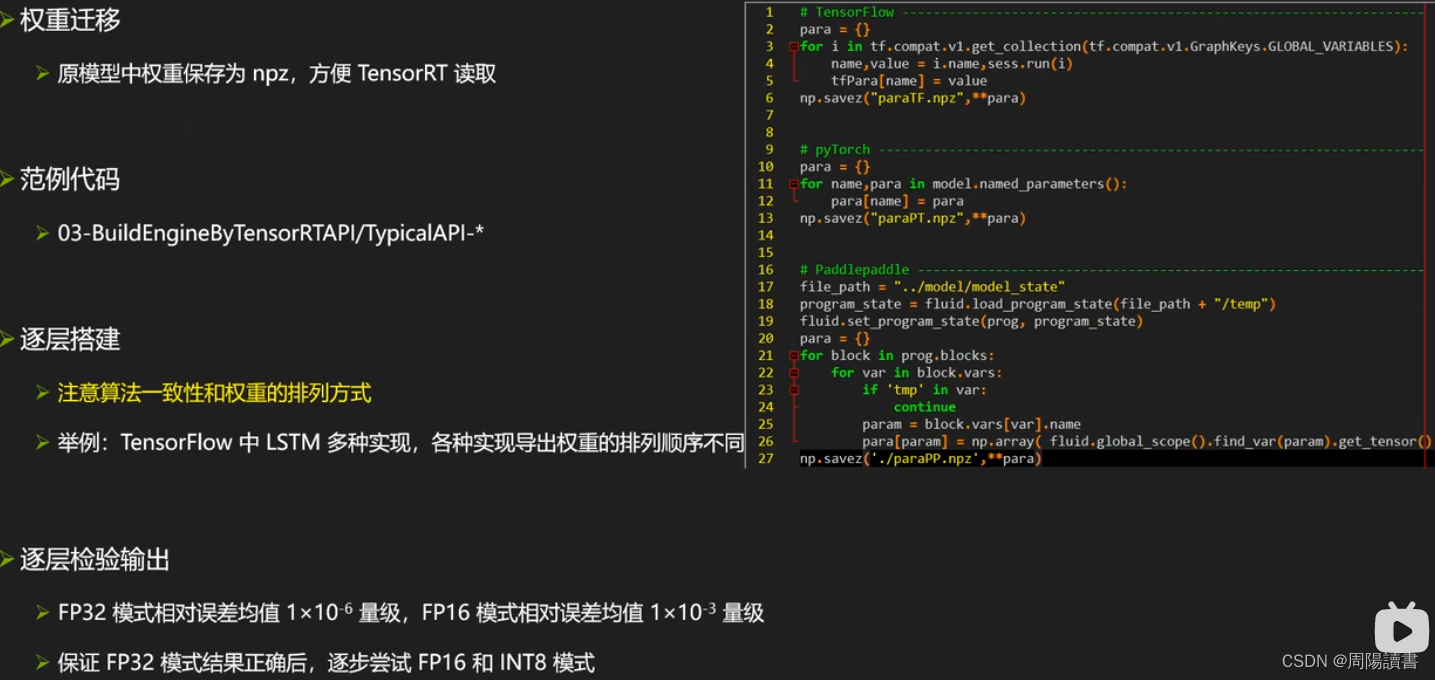Viewport: 1435px width, 680px height.
Task: Click the np.savez("paraPT.npz",**para) line
Action: [913, 218]
